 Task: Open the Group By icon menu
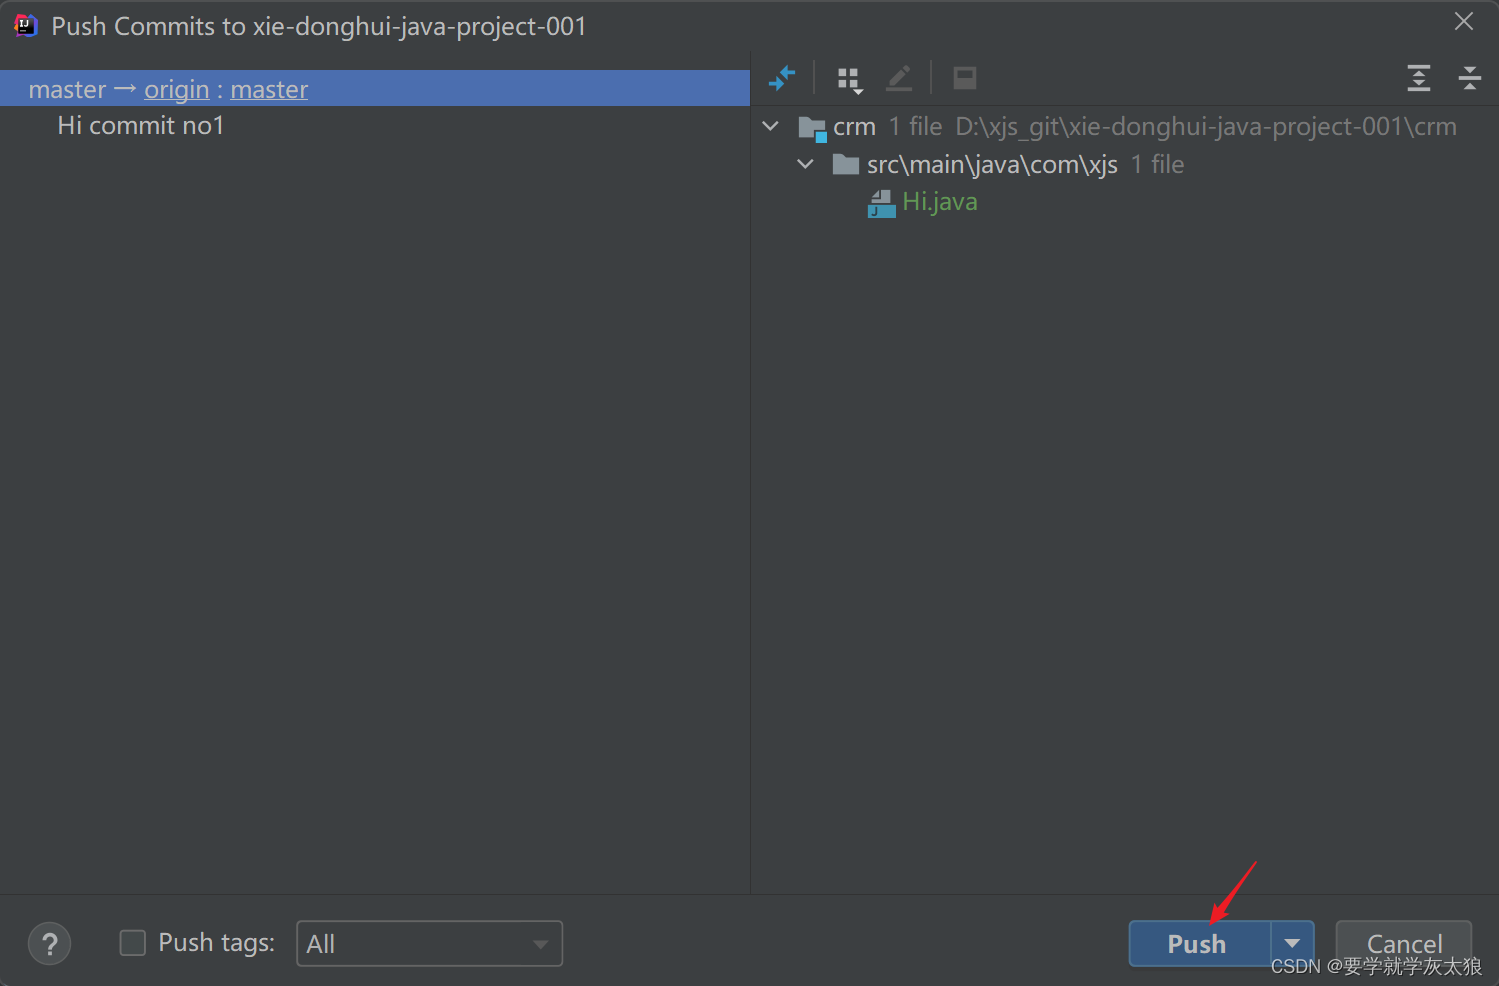point(849,79)
